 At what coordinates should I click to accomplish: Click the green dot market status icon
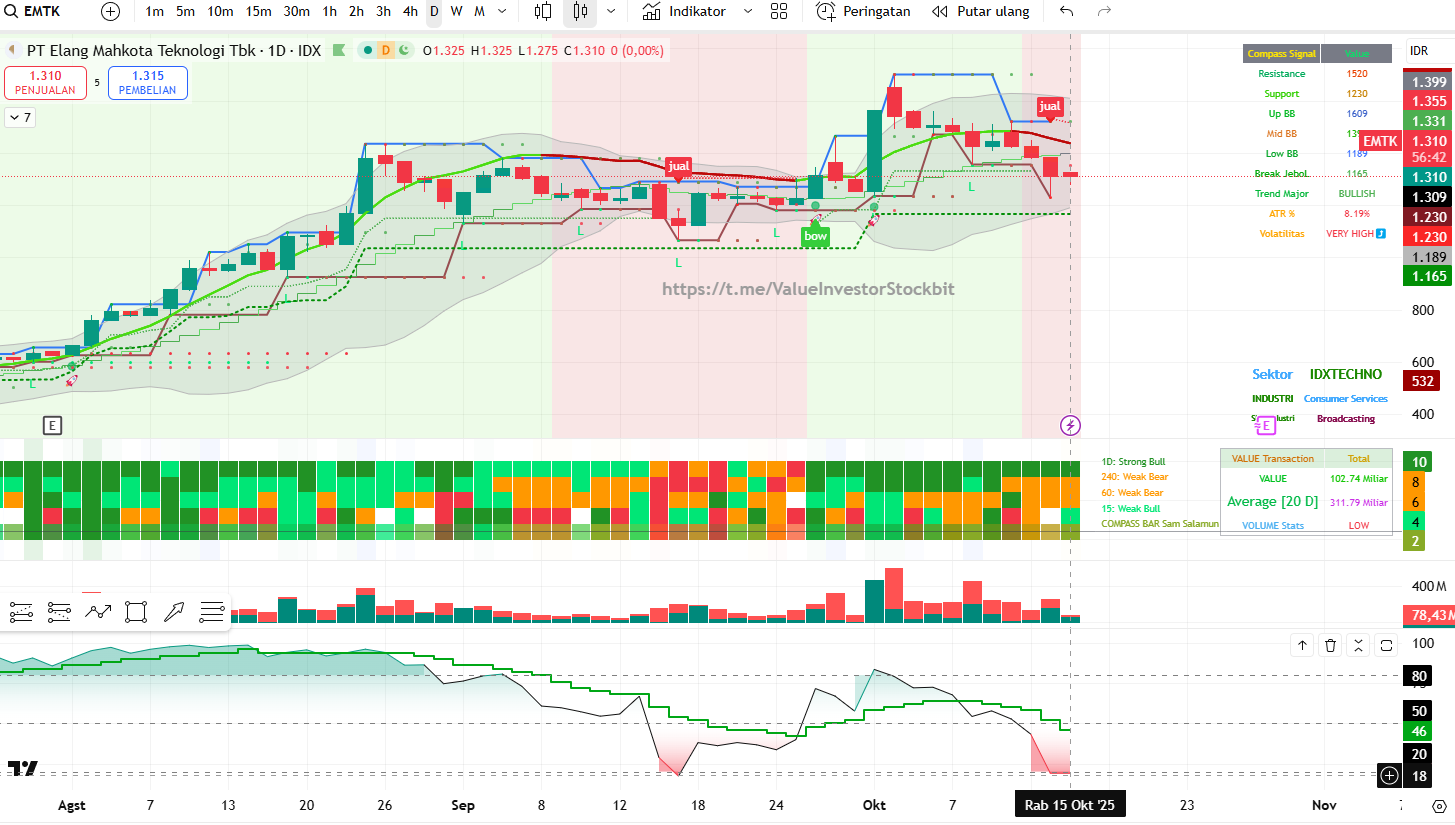pyautogui.click(x=369, y=50)
